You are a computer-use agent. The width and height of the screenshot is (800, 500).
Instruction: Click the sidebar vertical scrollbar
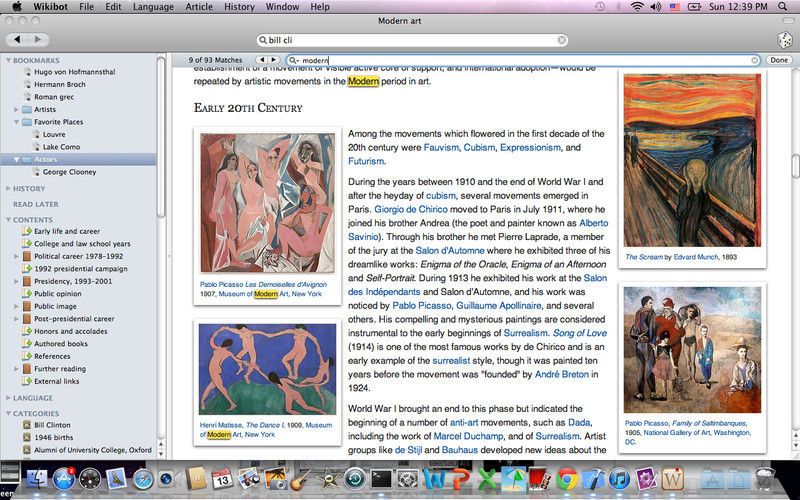click(x=161, y=137)
